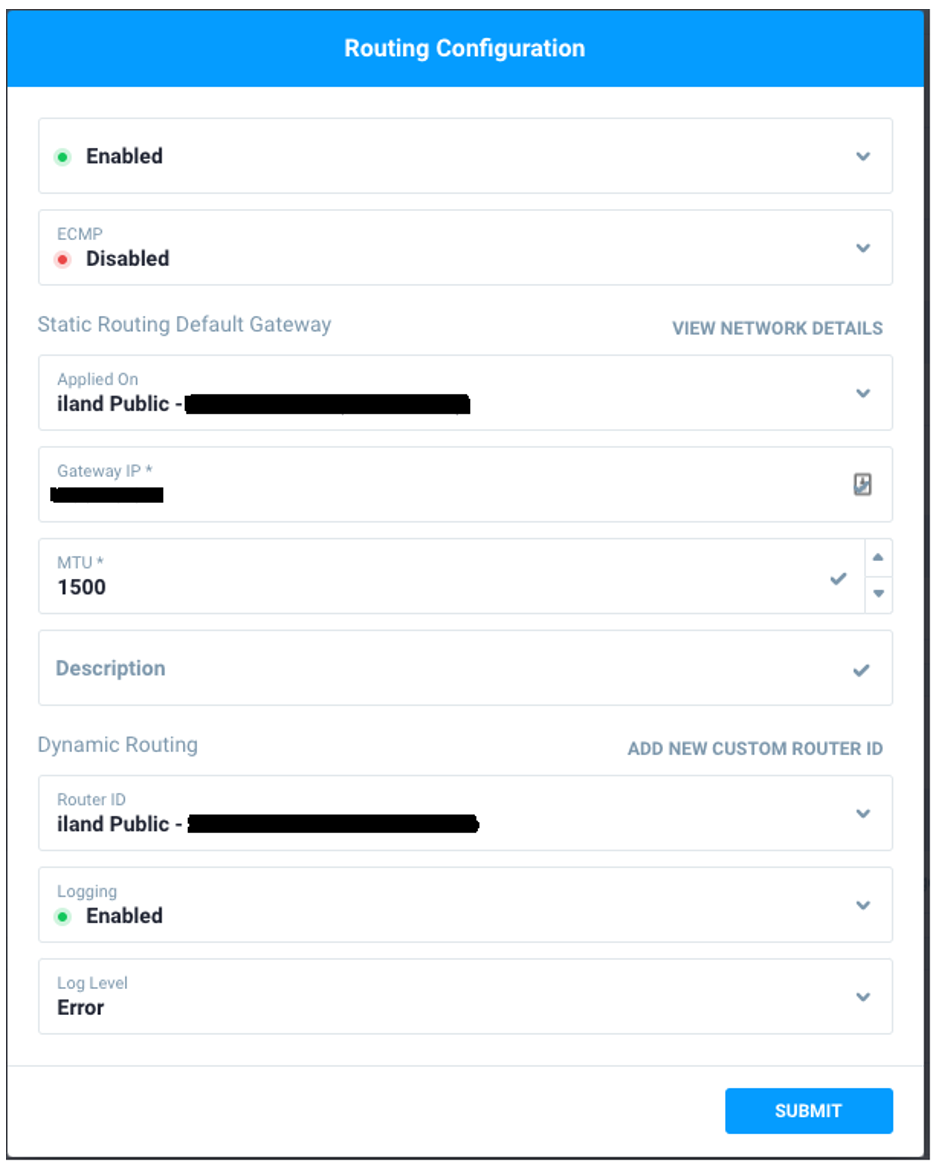
Task: Expand the Applied On network dropdown
Action: (863, 393)
